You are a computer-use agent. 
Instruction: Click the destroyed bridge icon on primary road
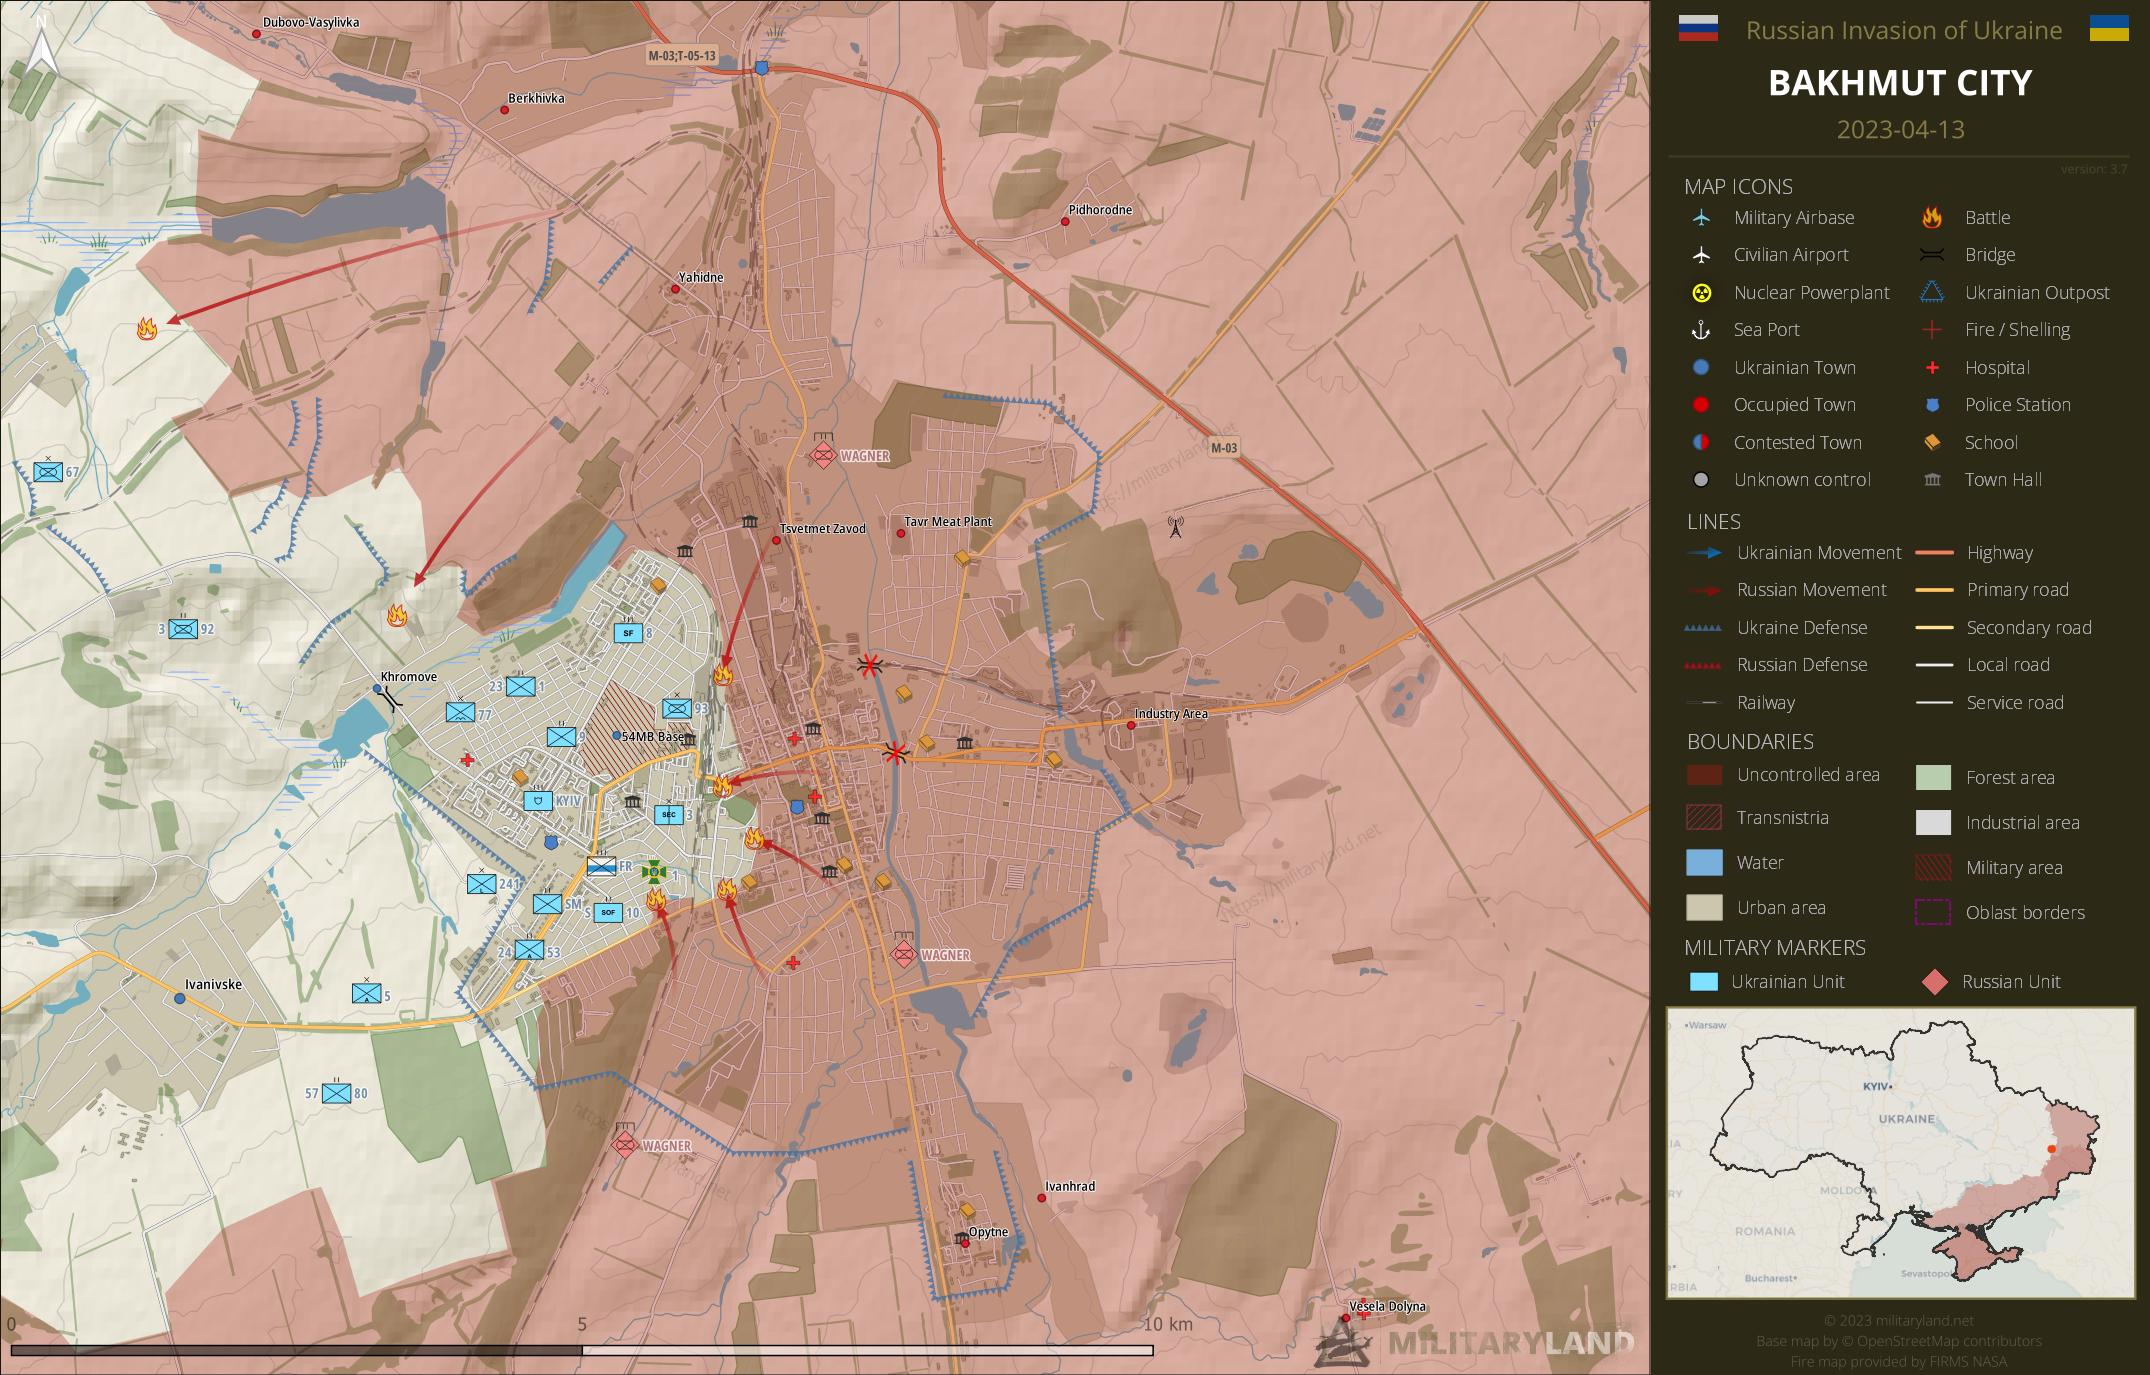tap(895, 753)
